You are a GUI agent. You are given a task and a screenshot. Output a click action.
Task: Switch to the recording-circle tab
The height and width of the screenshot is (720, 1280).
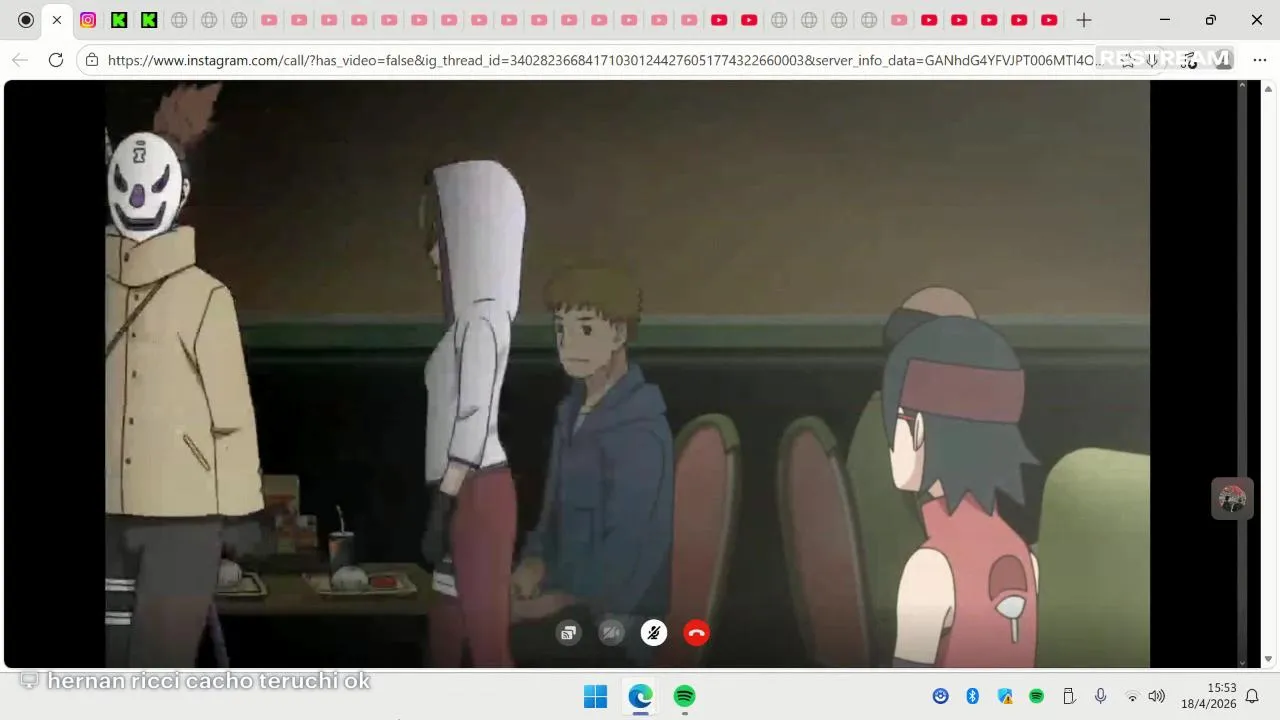(x=26, y=20)
